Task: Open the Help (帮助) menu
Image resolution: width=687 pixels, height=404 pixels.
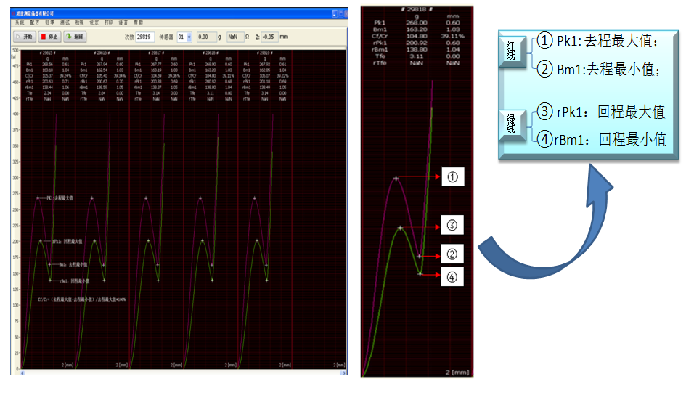Action: pyautogui.click(x=136, y=22)
